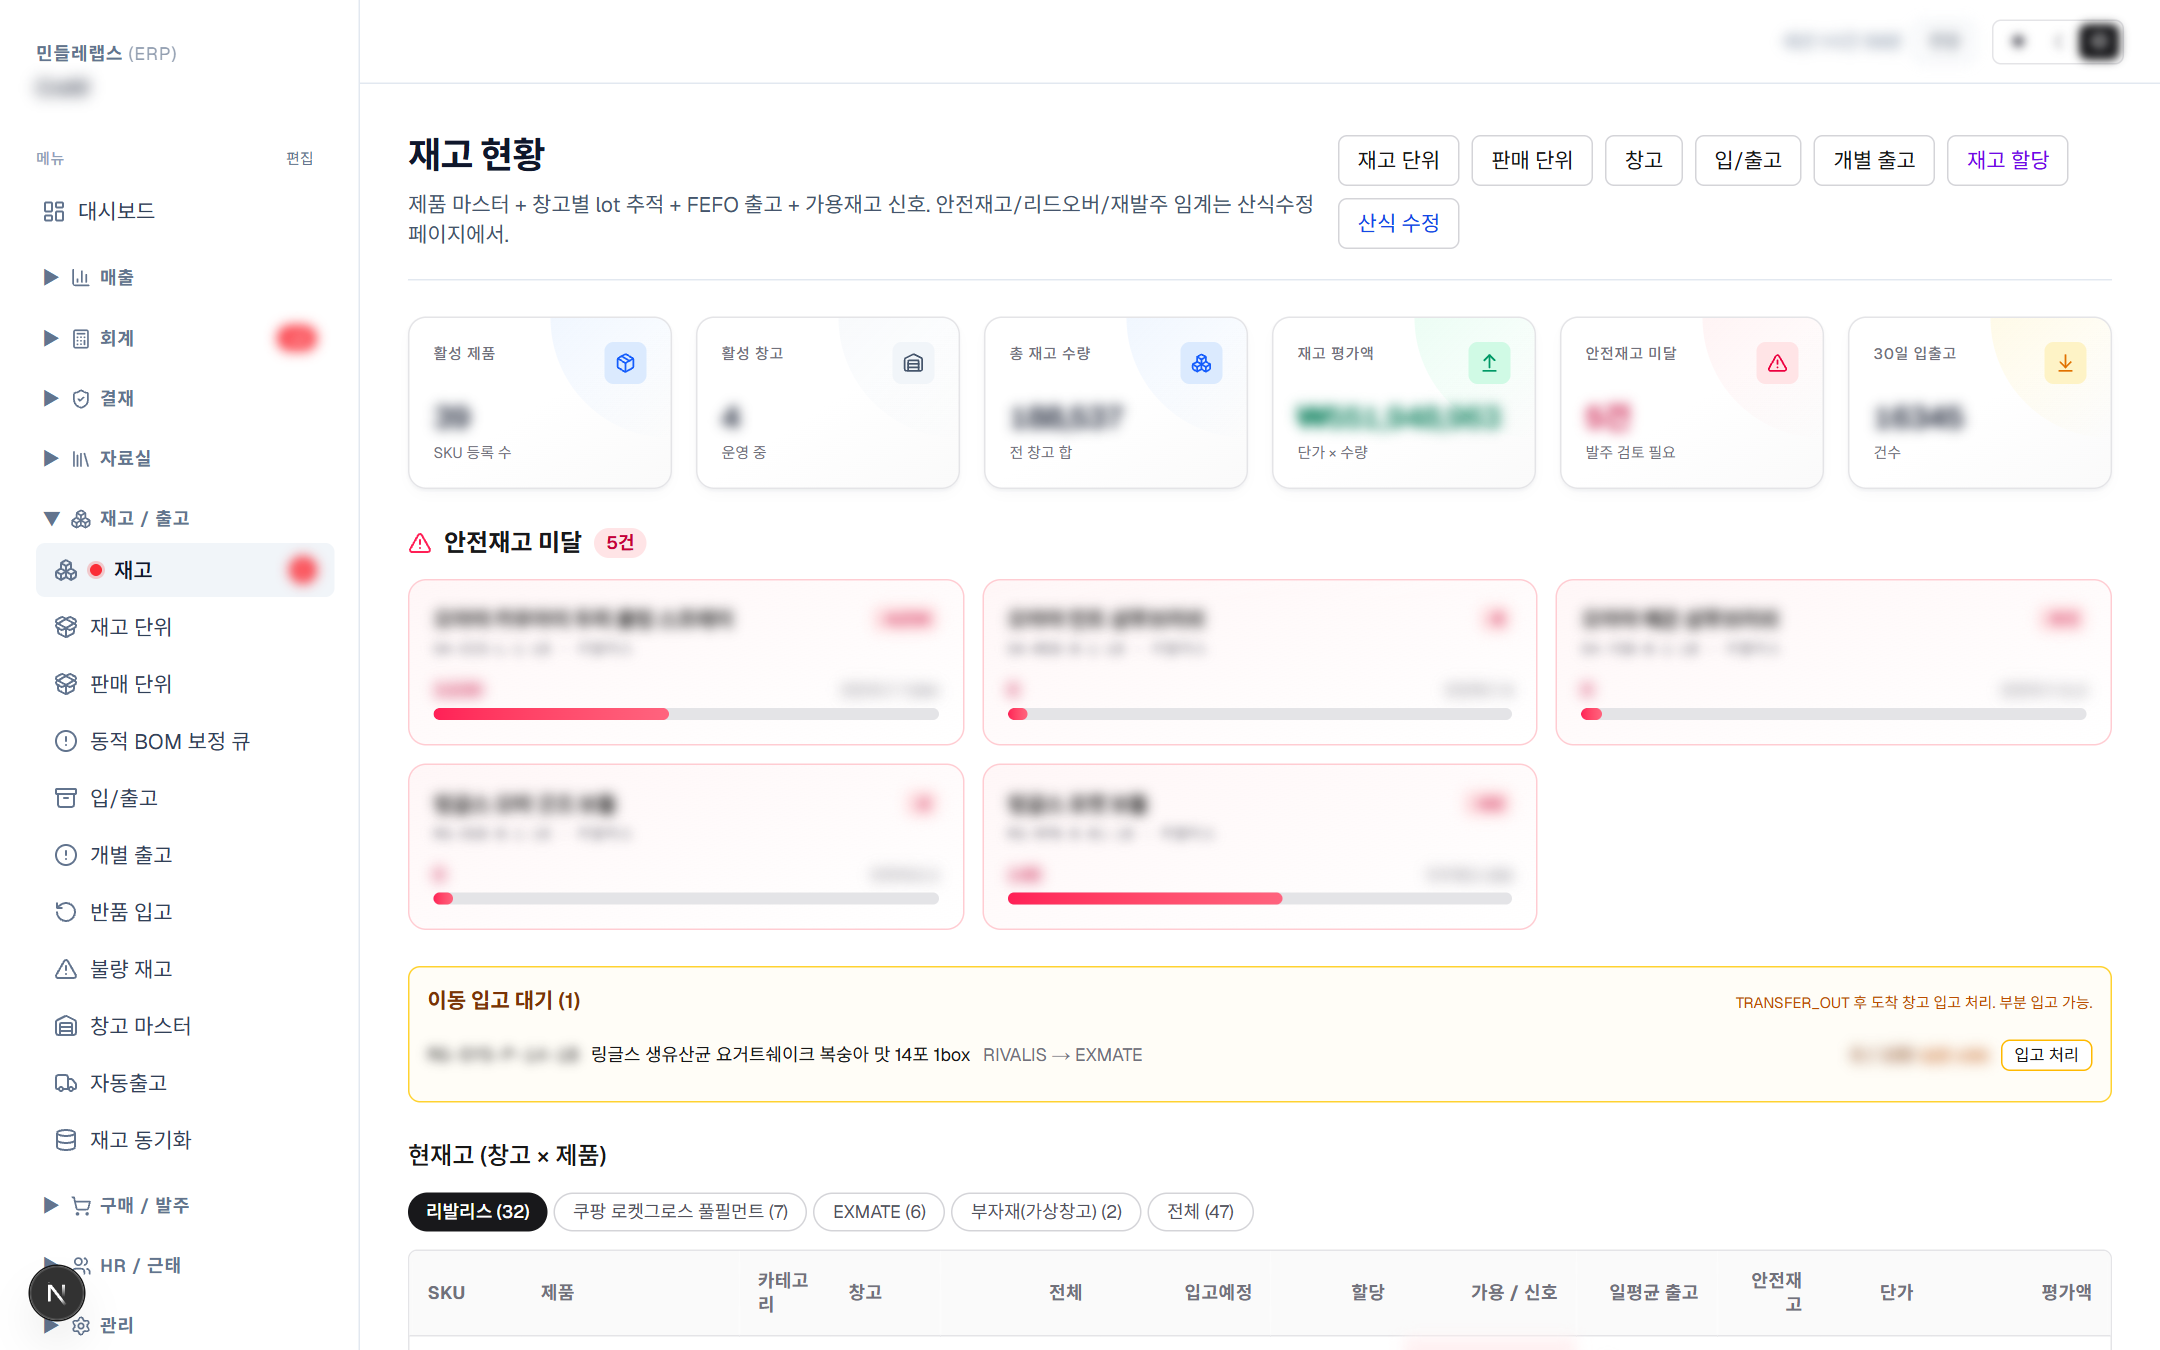Click the 매출 bar chart icon
Image resolution: width=2160 pixels, height=1350 pixels.
click(81, 277)
